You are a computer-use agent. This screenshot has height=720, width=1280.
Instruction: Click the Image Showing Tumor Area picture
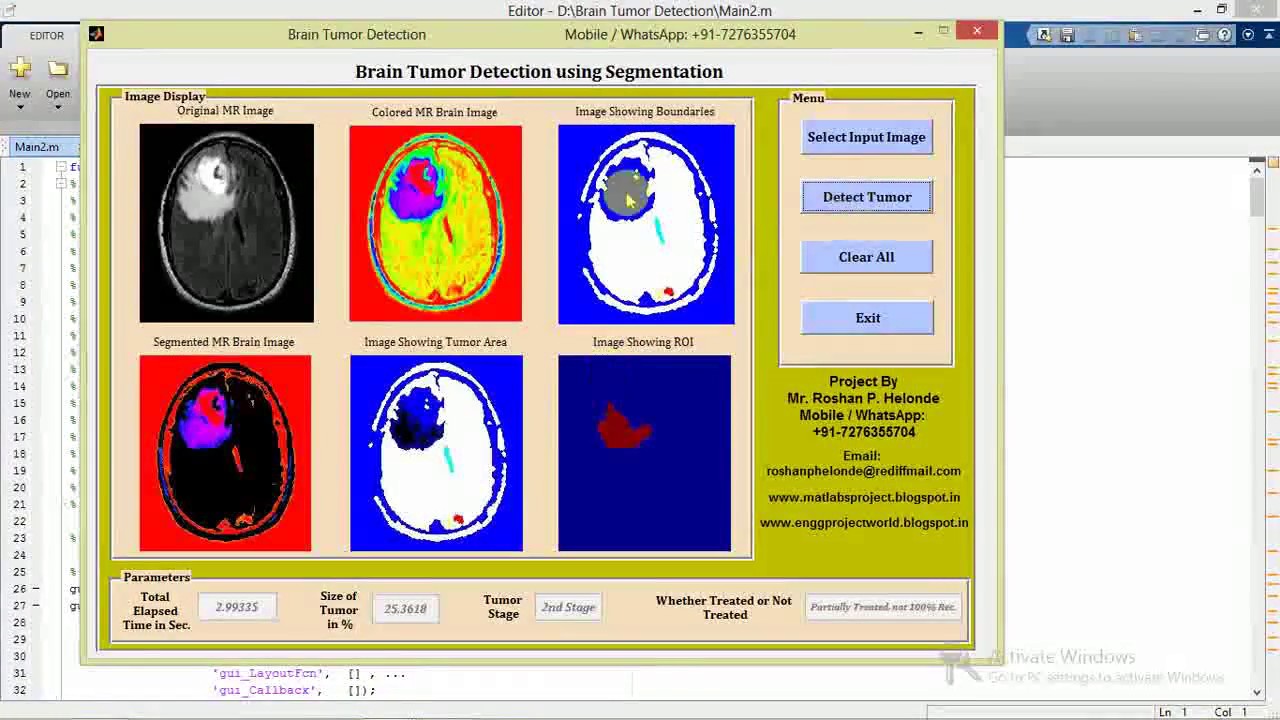[x=436, y=453]
